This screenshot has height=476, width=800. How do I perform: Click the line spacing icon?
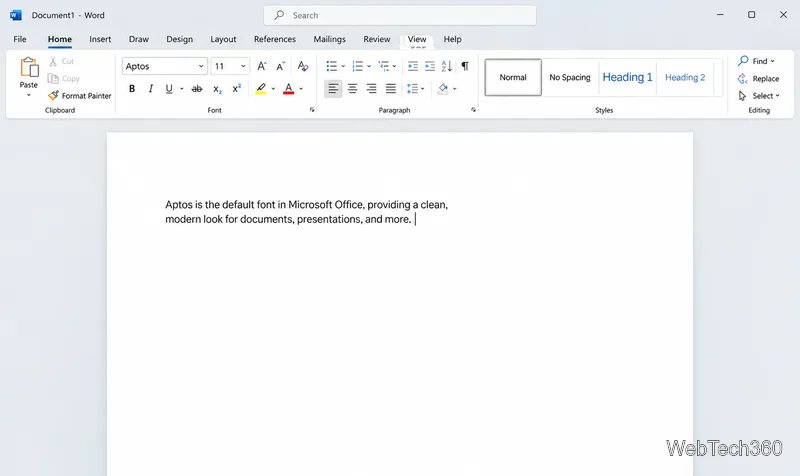pos(412,89)
